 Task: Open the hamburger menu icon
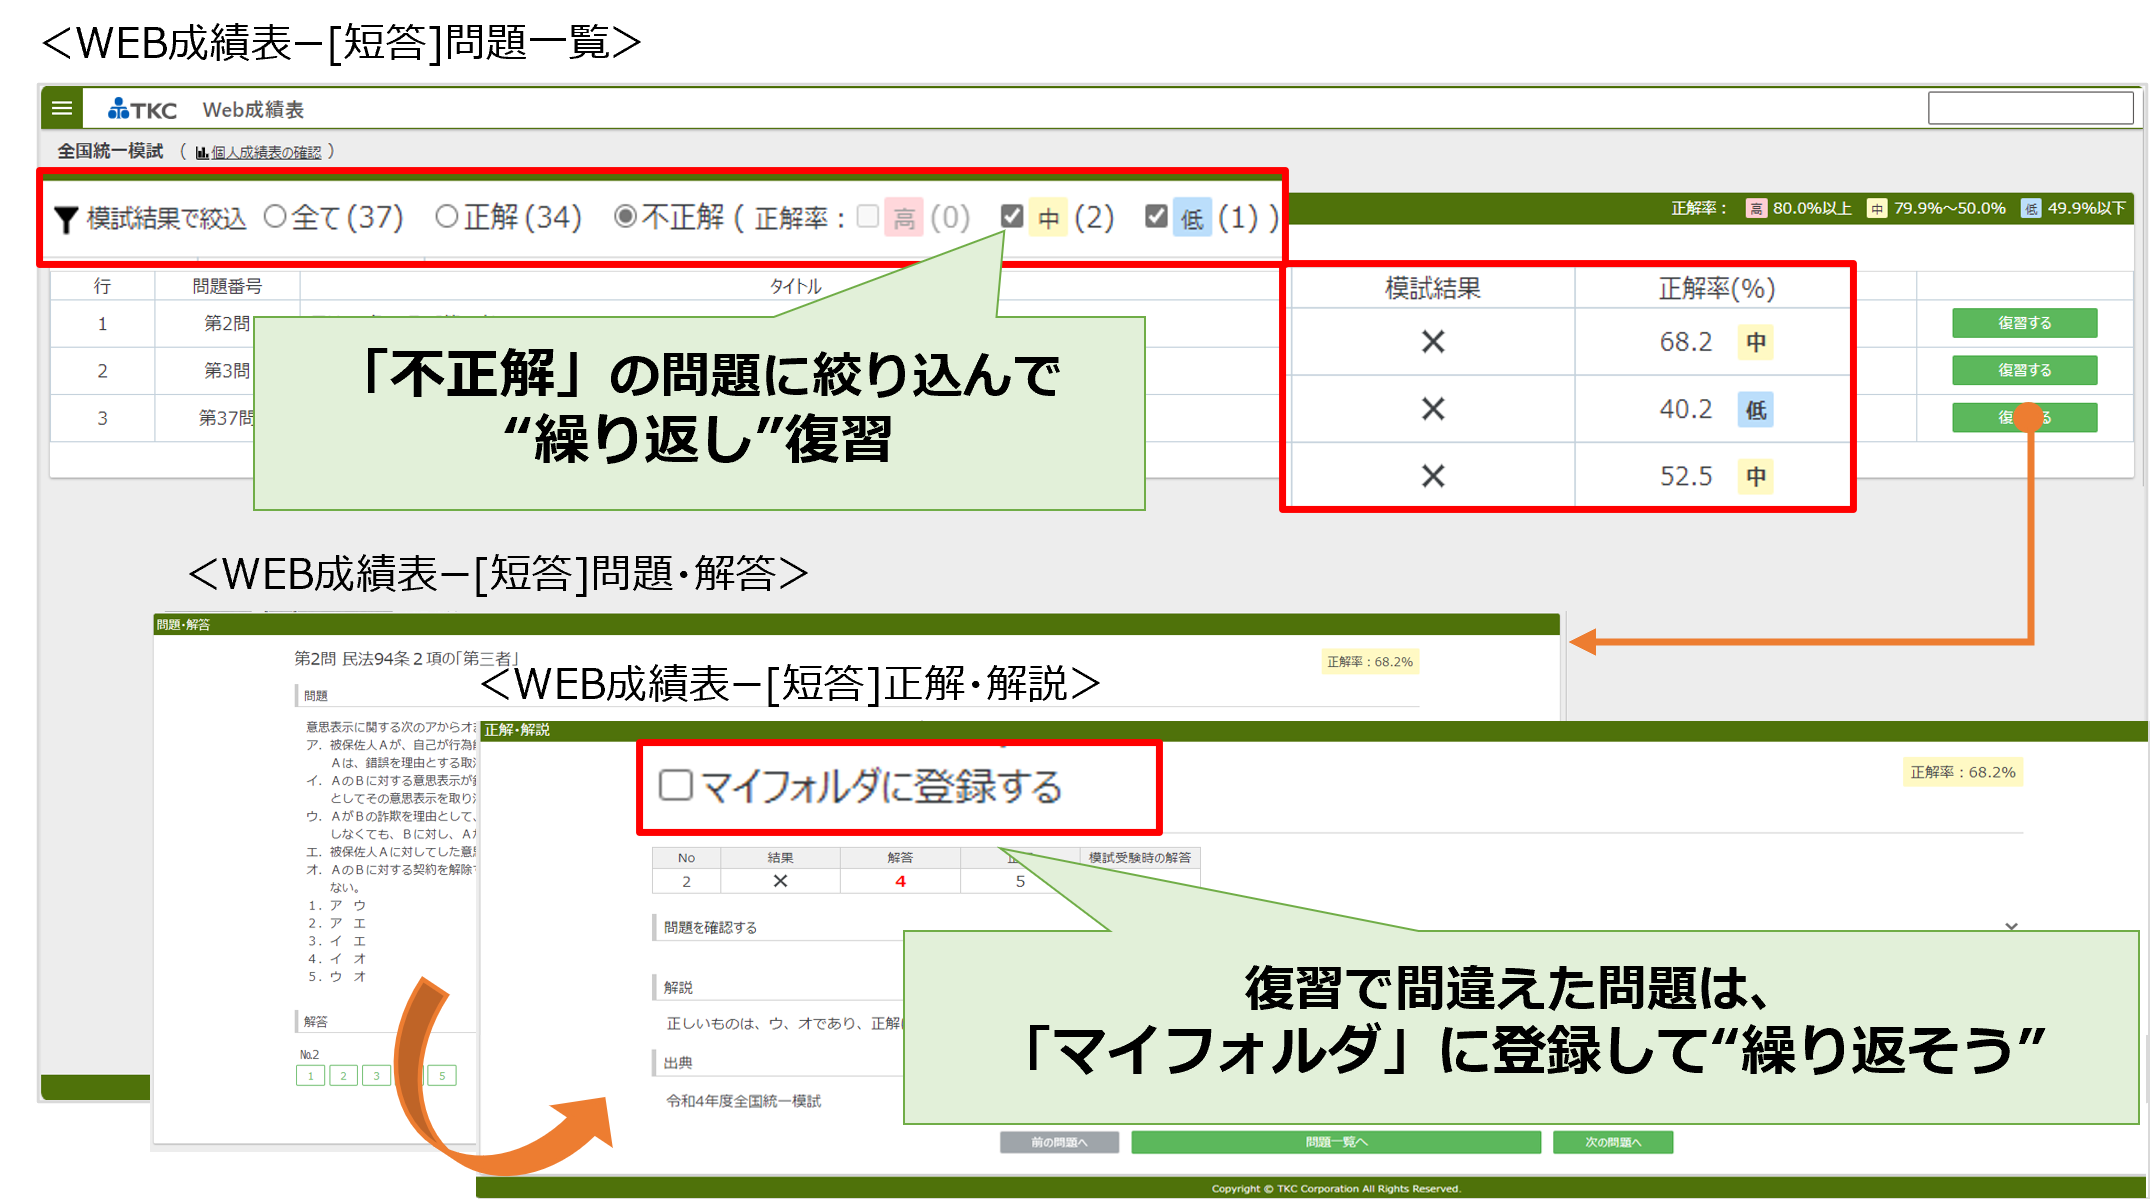pyautogui.click(x=62, y=108)
